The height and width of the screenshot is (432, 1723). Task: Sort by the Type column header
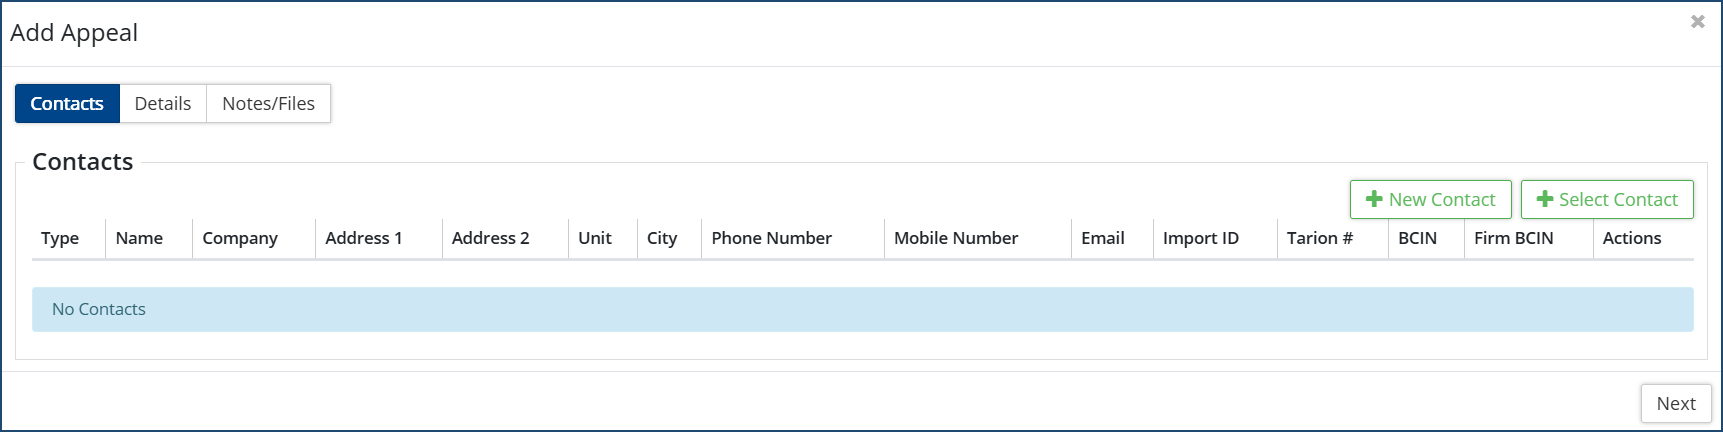[x=60, y=238]
